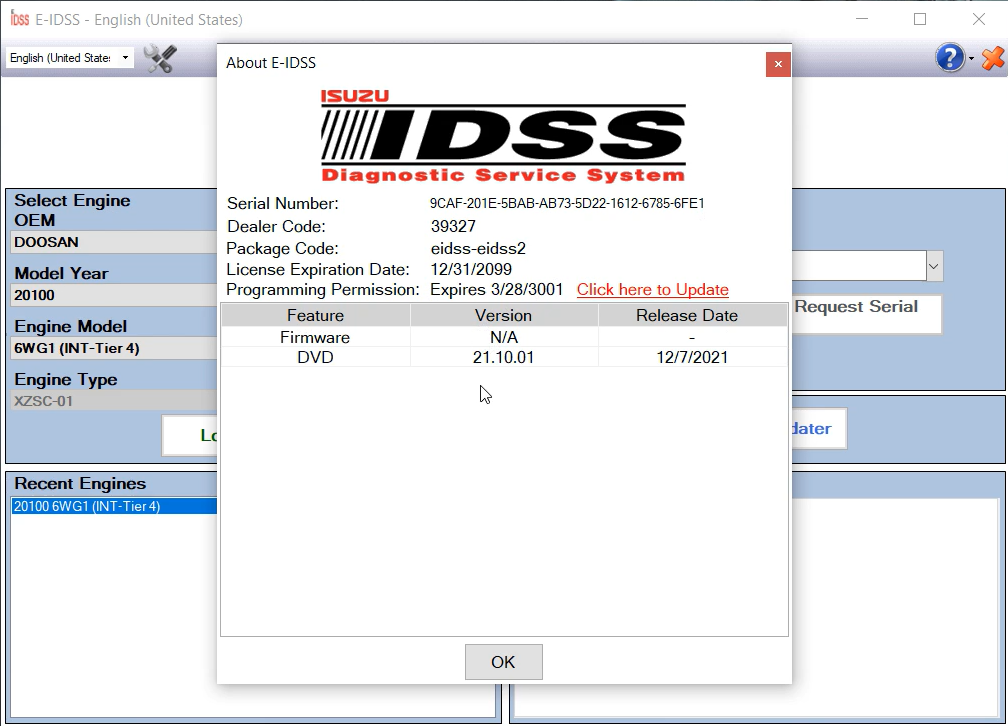Click DVD version 21.10.01 cell
Image resolution: width=1008 pixels, height=726 pixels.
pyautogui.click(x=503, y=357)
